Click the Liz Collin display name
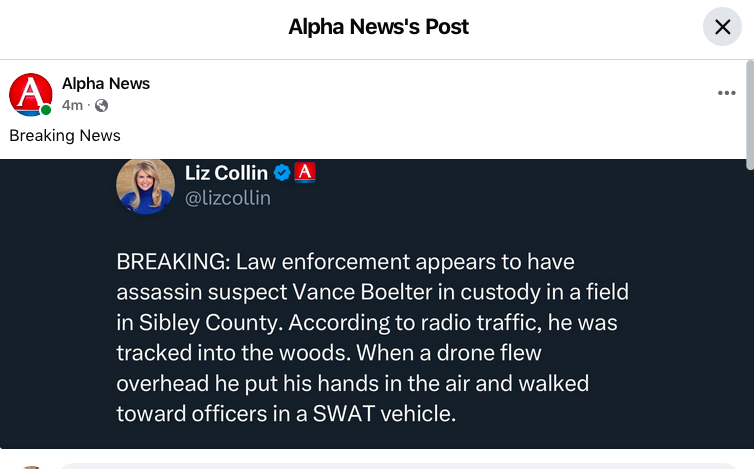The height and width of the screenshot is (469, 754). click(226, 173)
